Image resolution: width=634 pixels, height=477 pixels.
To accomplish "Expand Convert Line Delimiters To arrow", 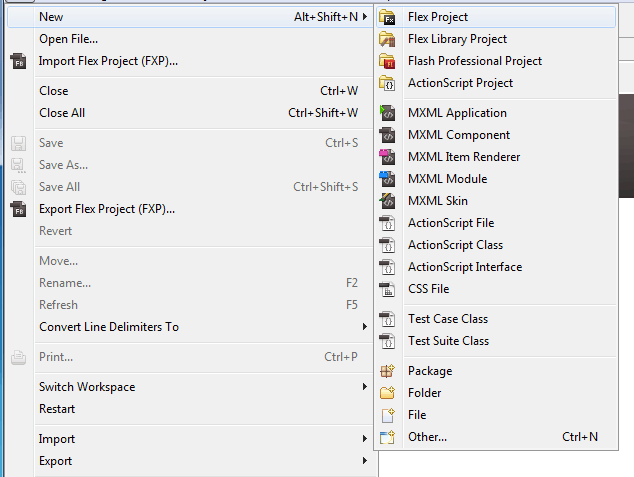I will pos(365,327).
